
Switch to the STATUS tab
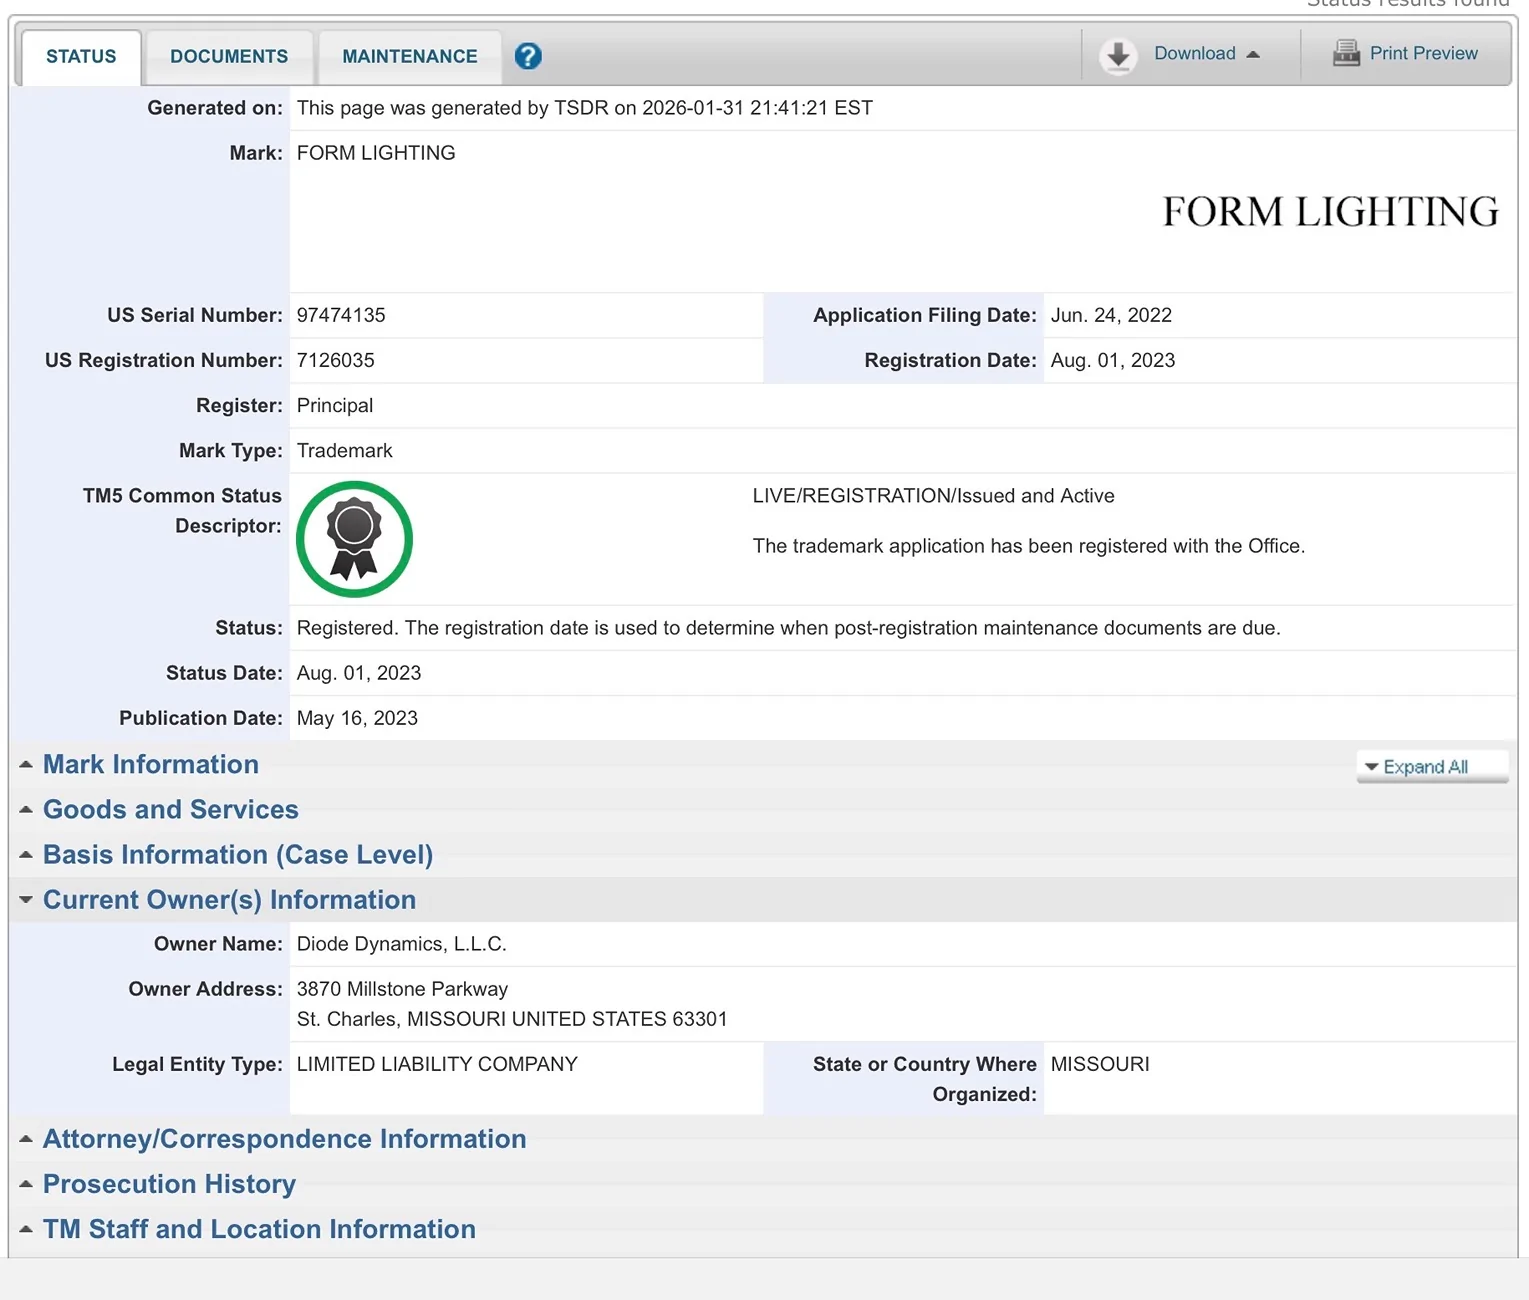tap(81, 57)
